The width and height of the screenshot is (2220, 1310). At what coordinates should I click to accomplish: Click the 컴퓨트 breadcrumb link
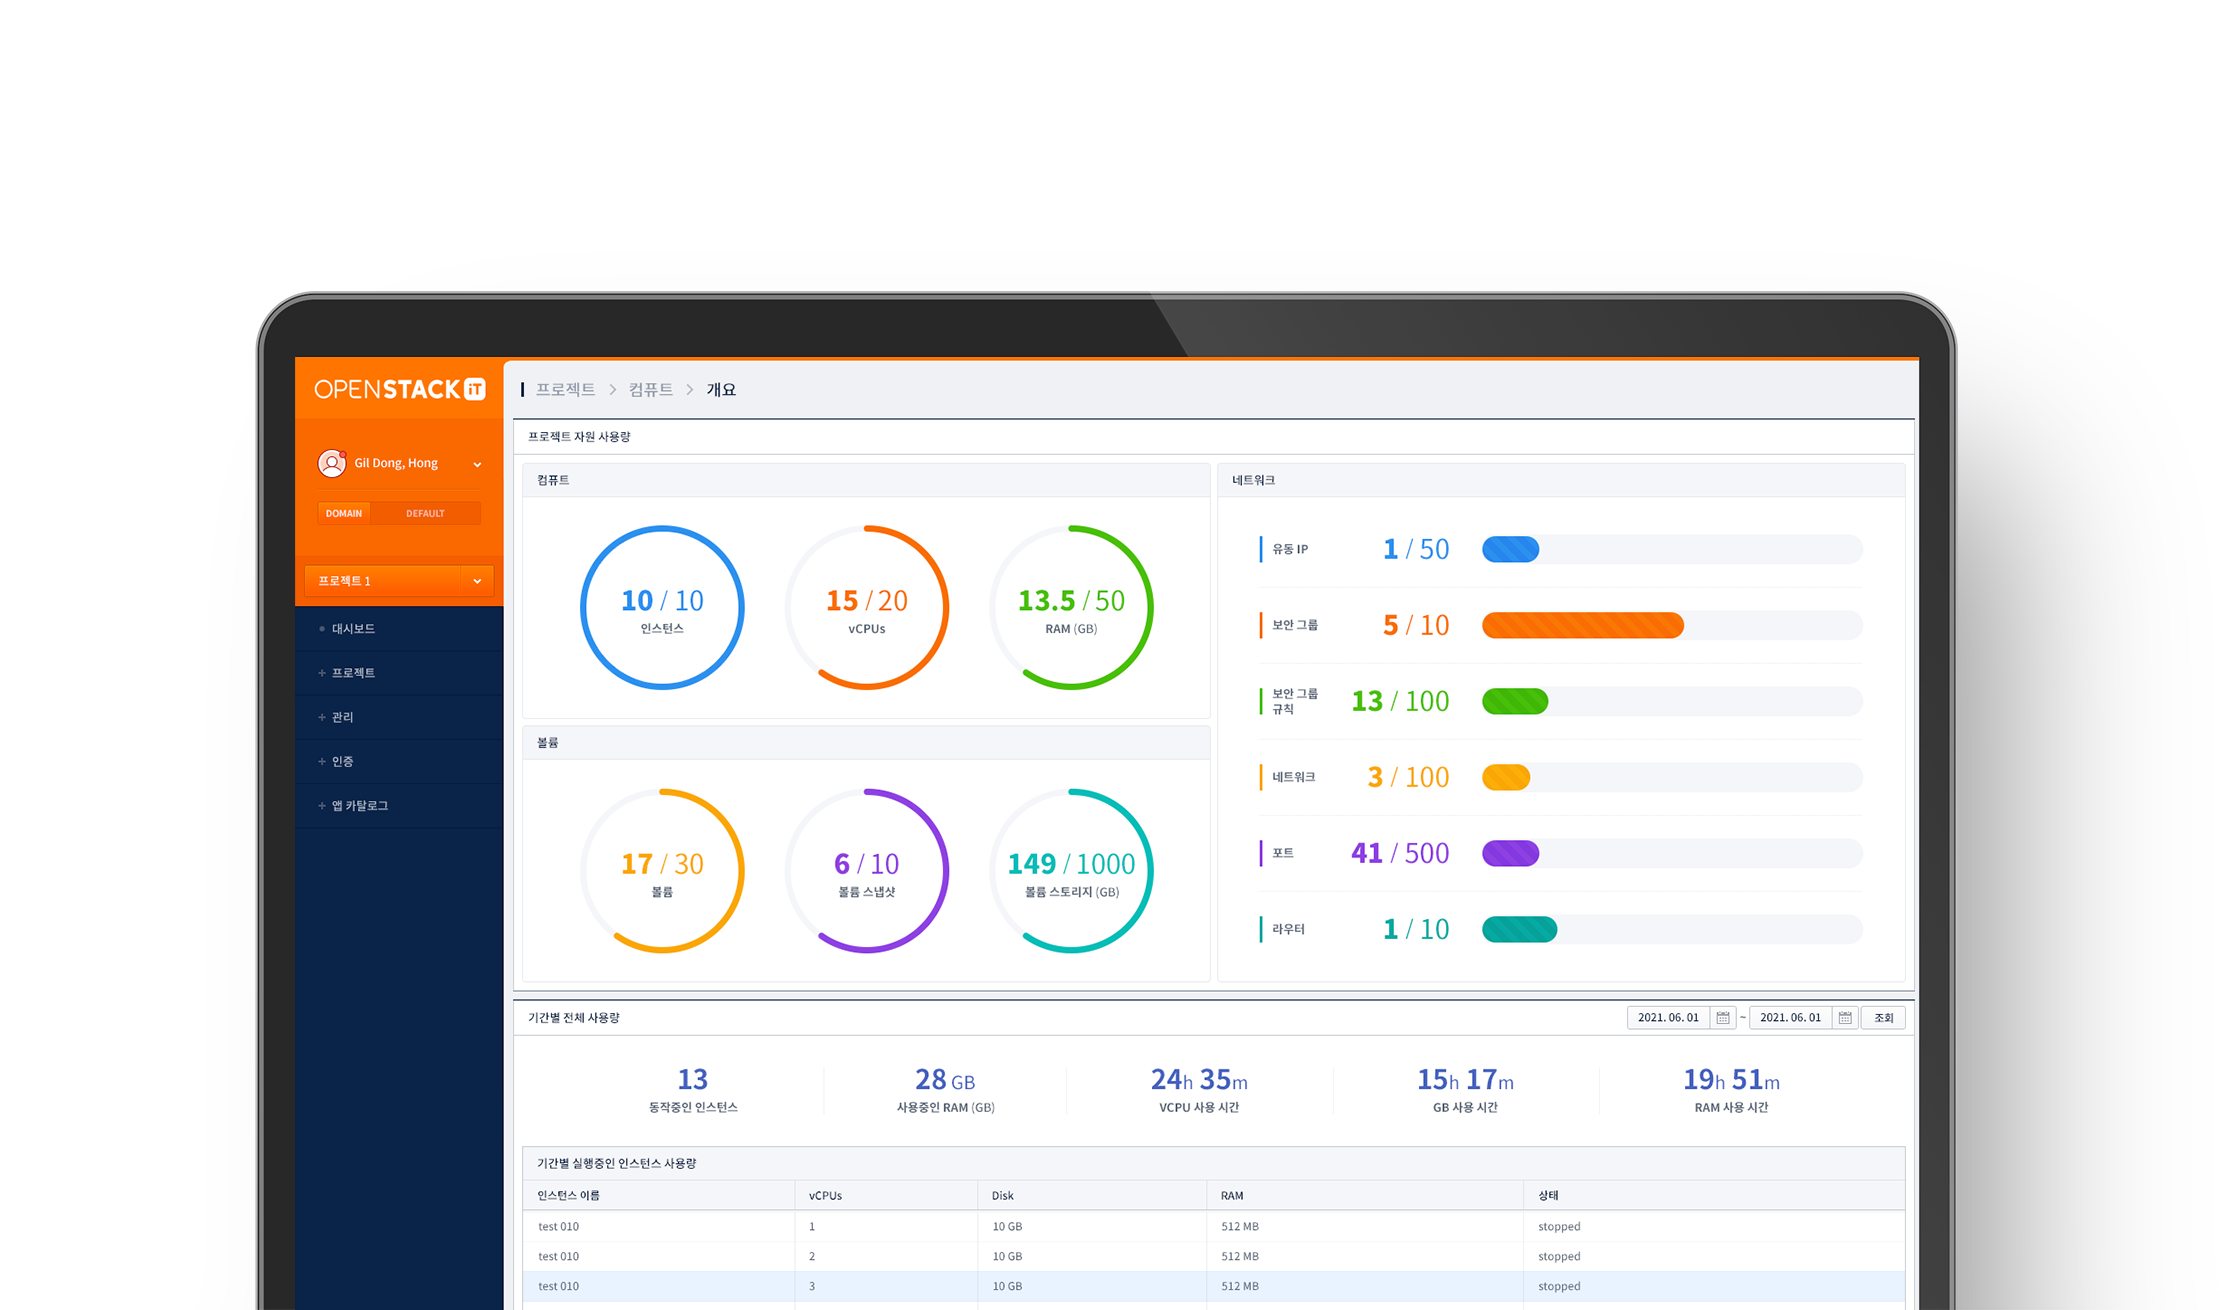pos(650,390)
